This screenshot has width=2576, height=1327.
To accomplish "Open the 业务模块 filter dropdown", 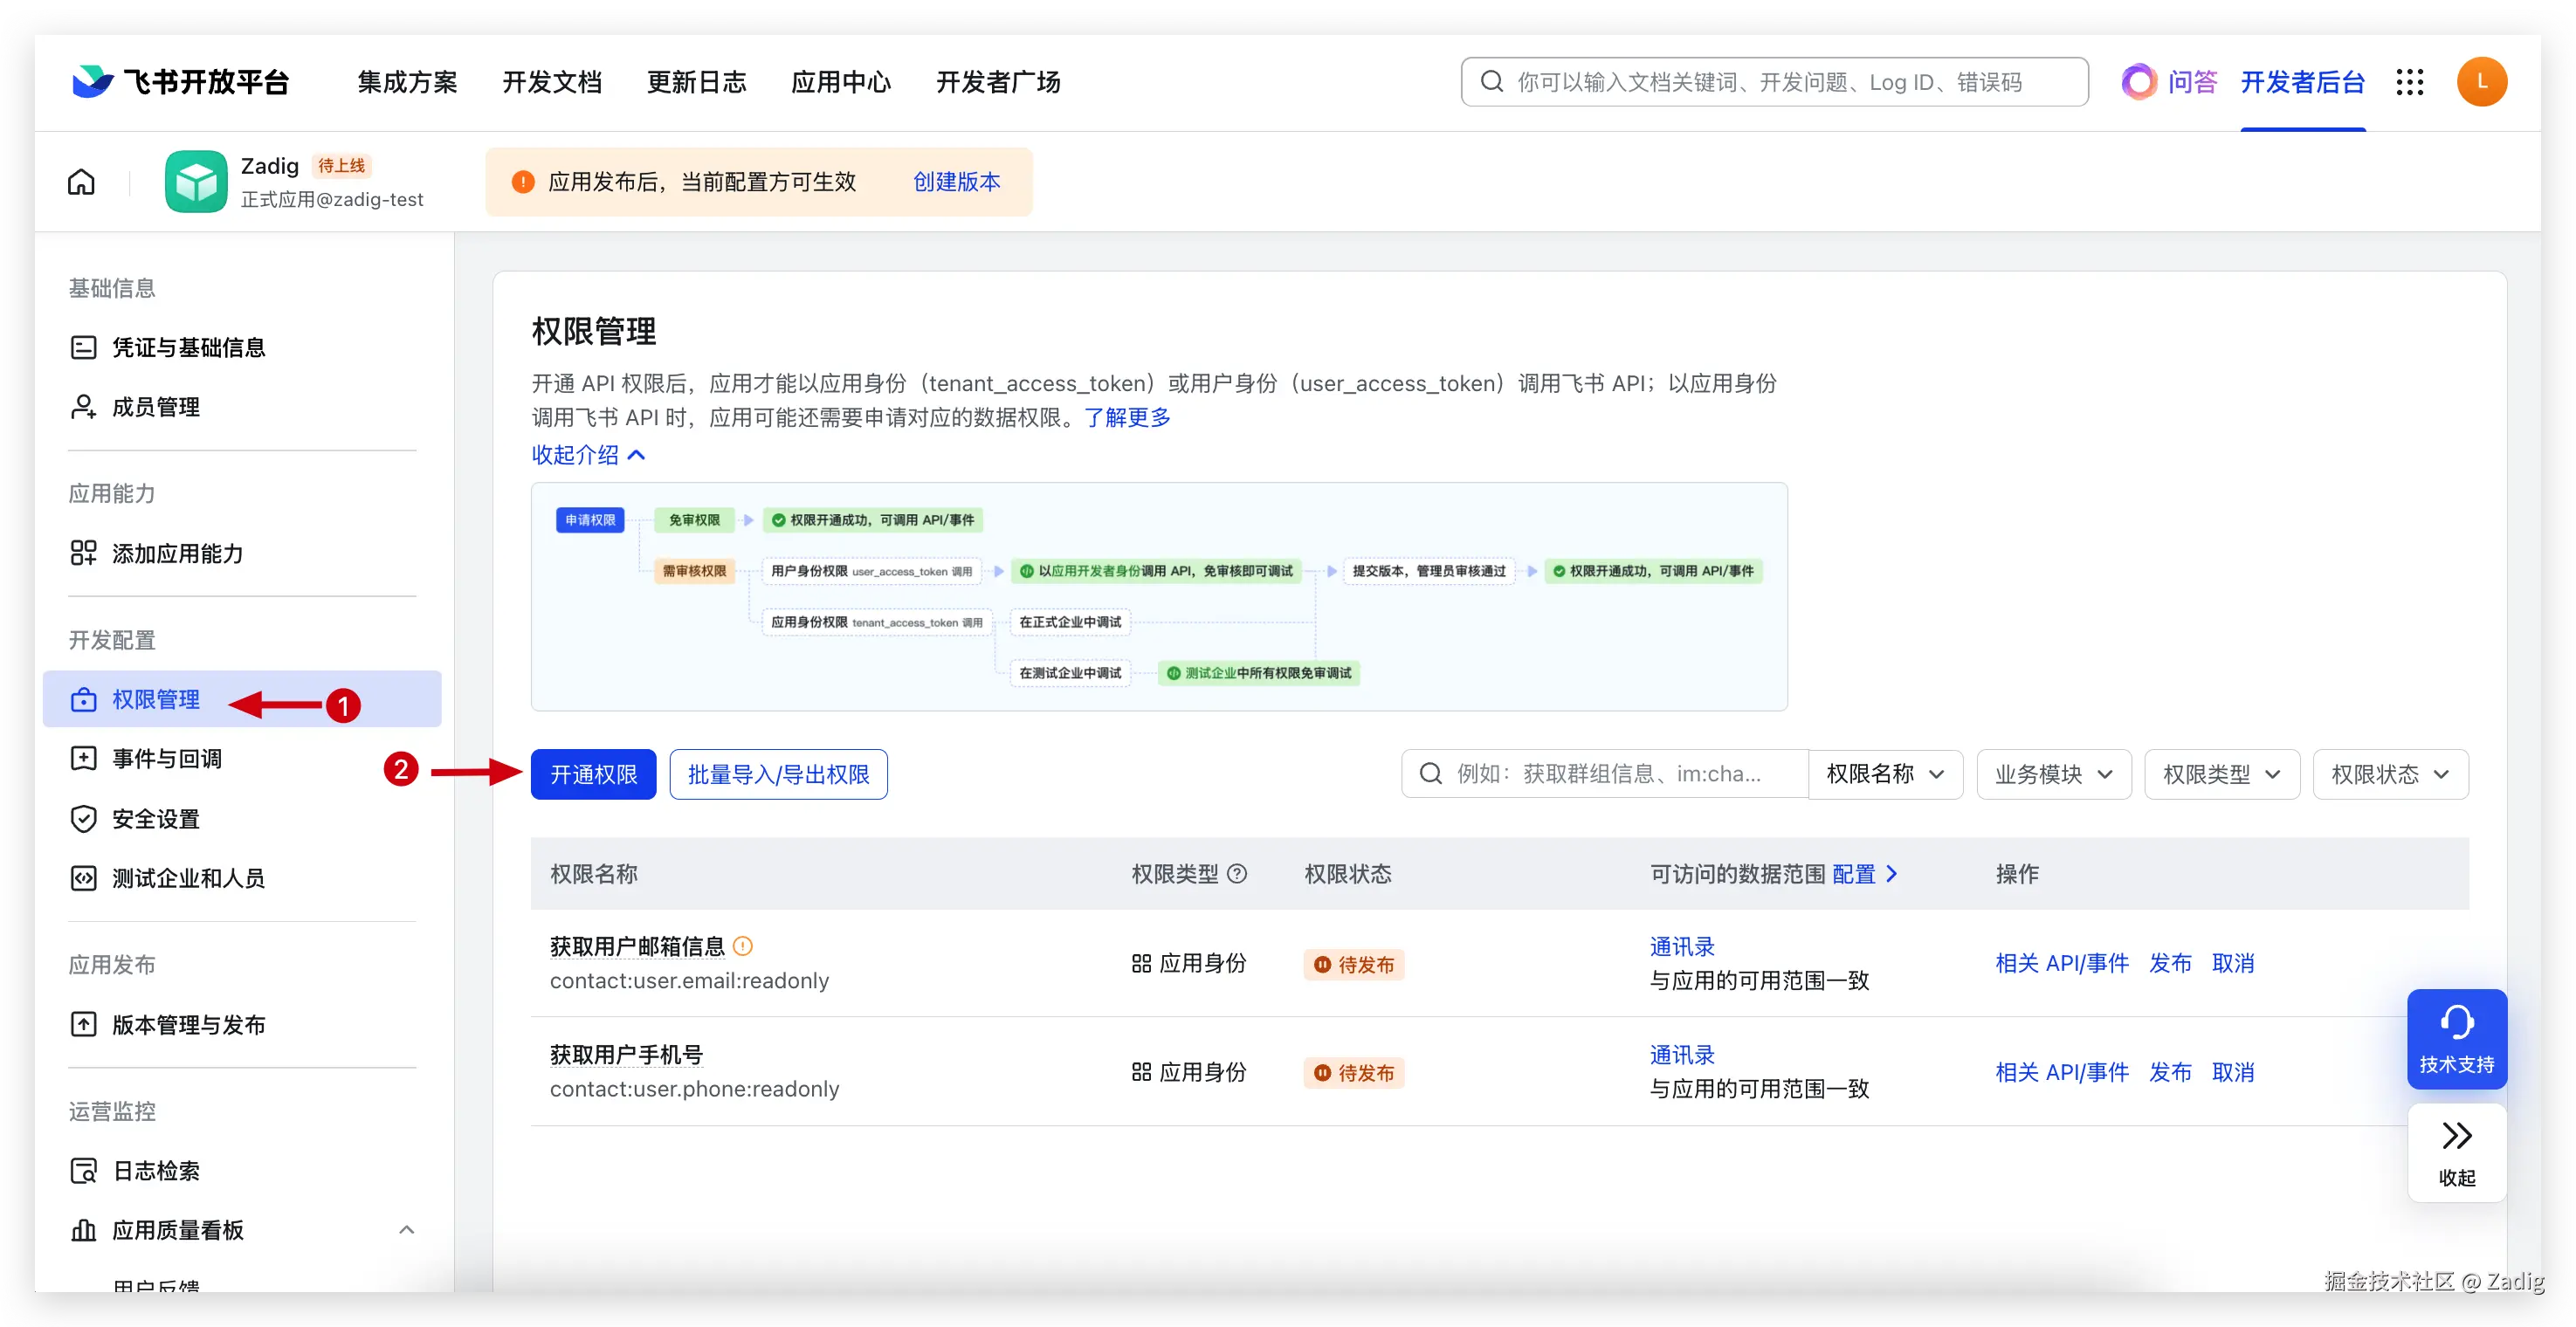I will [x=2053, y=774].
